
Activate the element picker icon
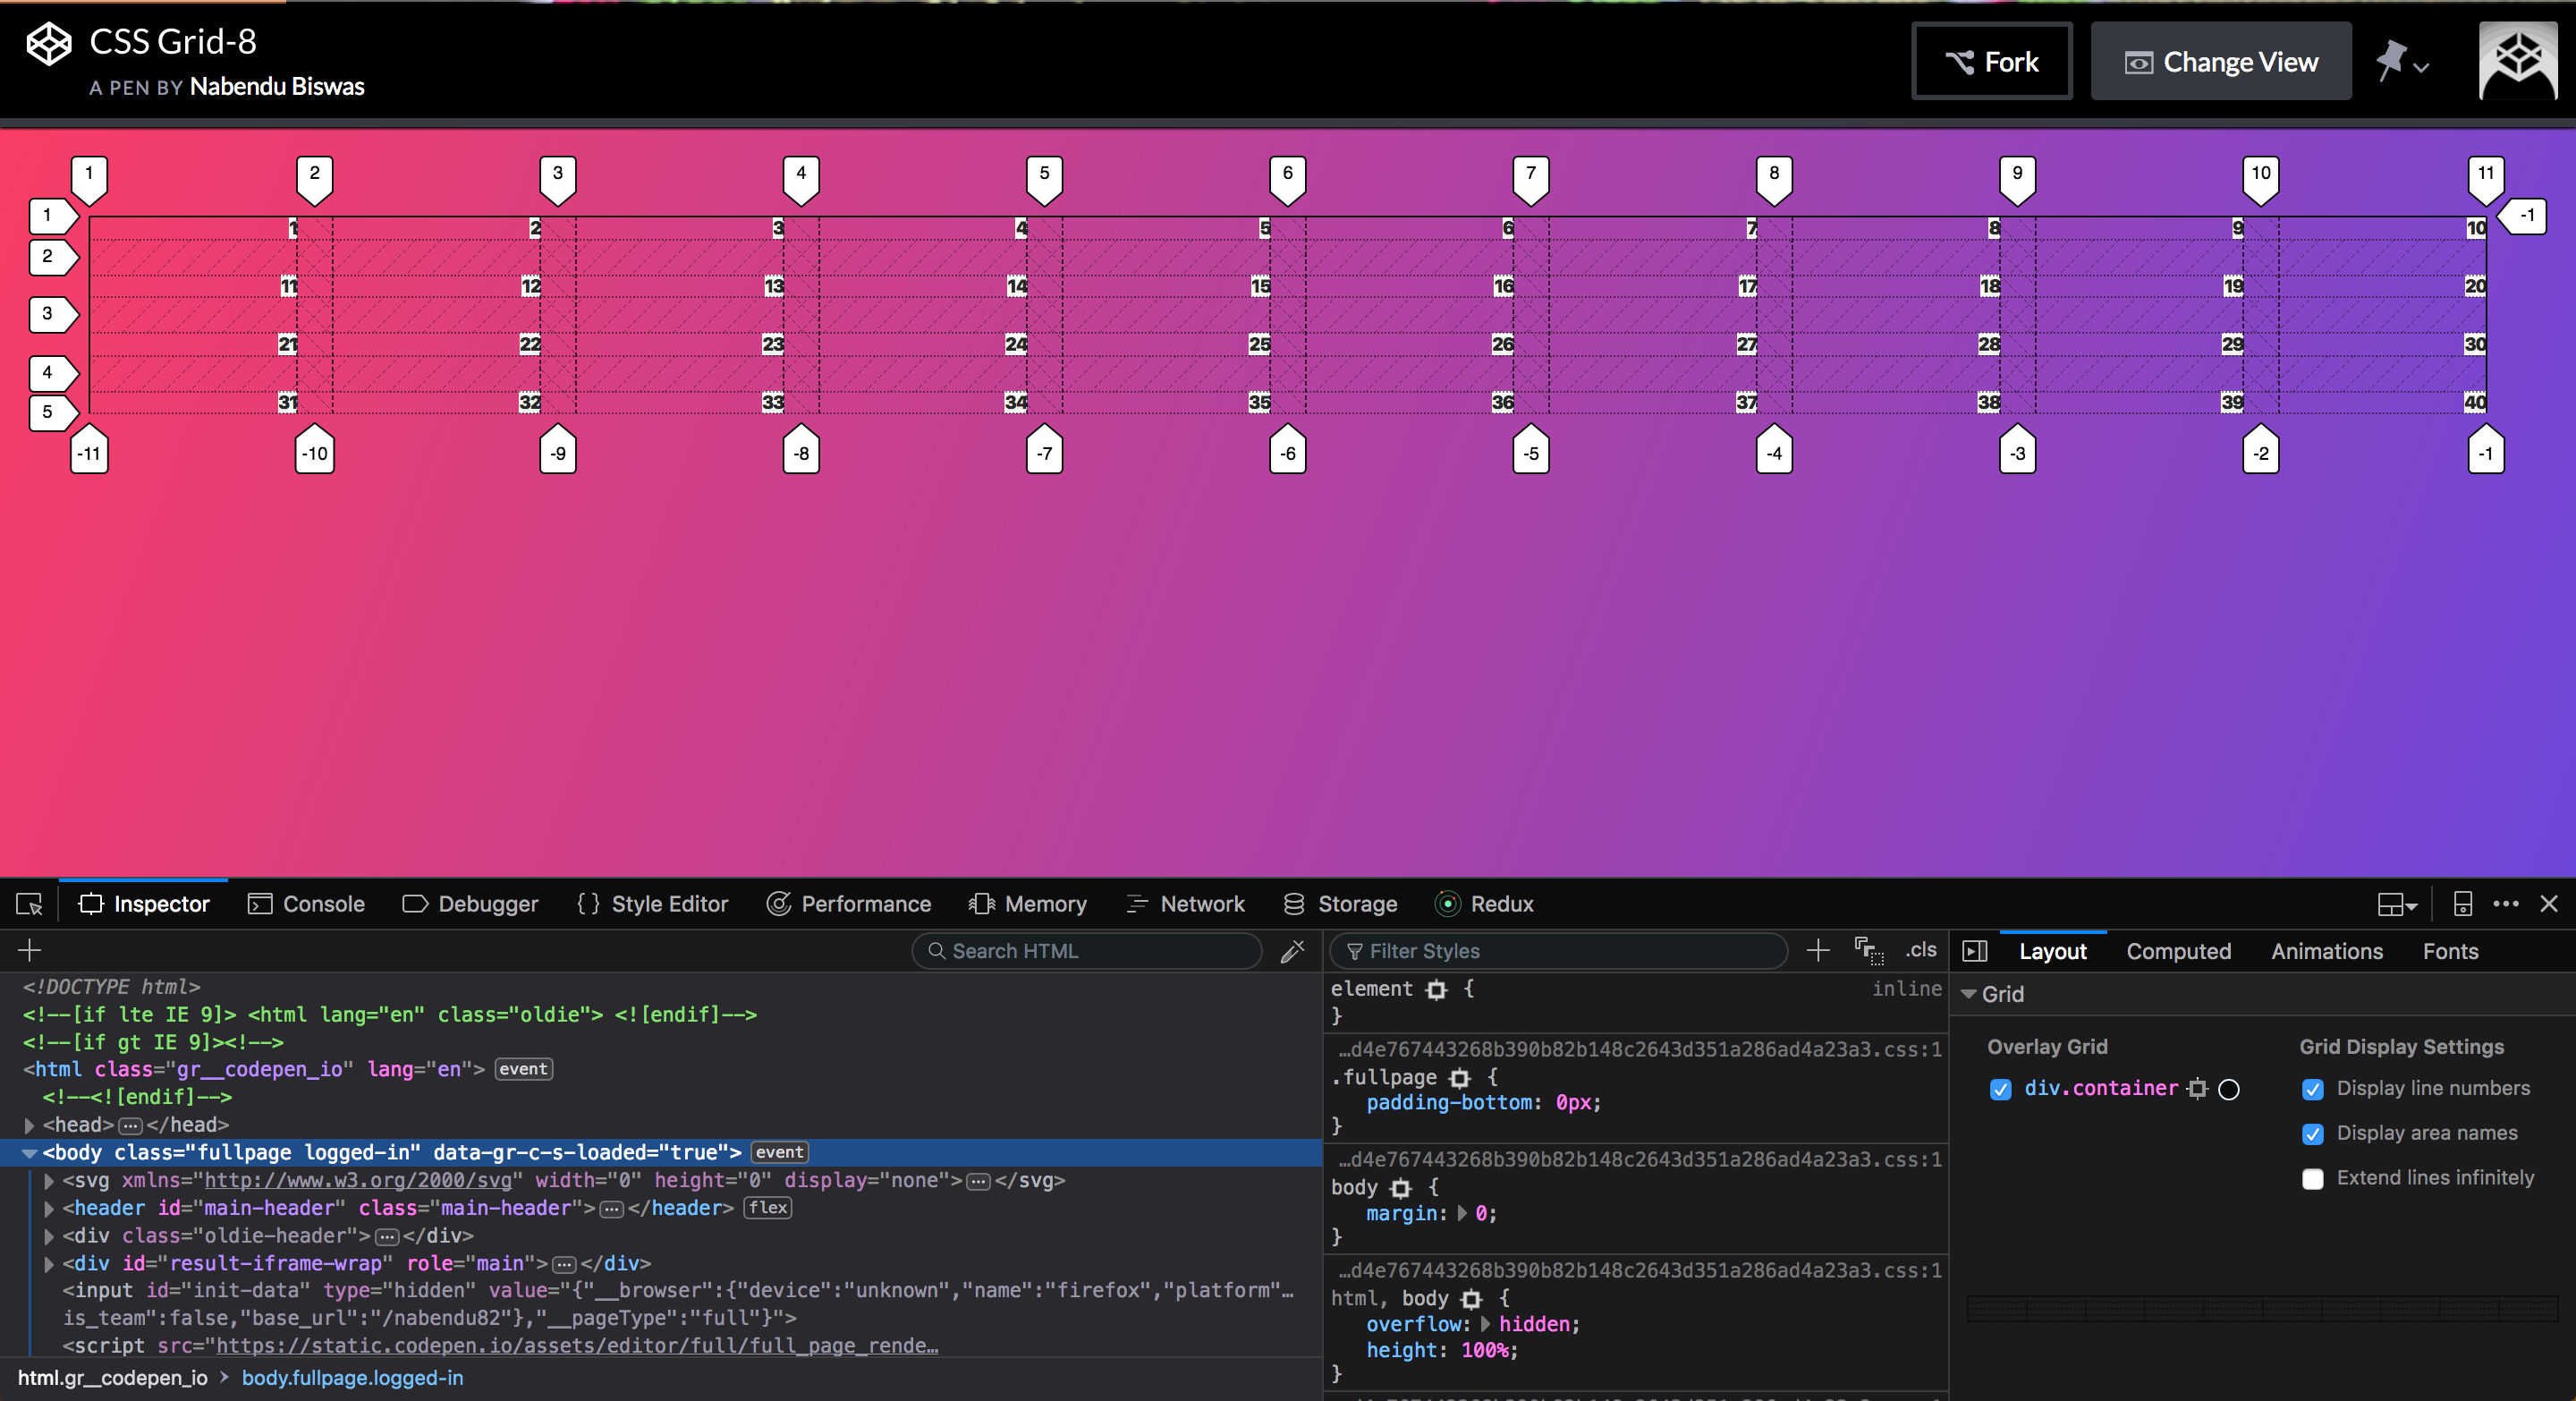point(29,904)
